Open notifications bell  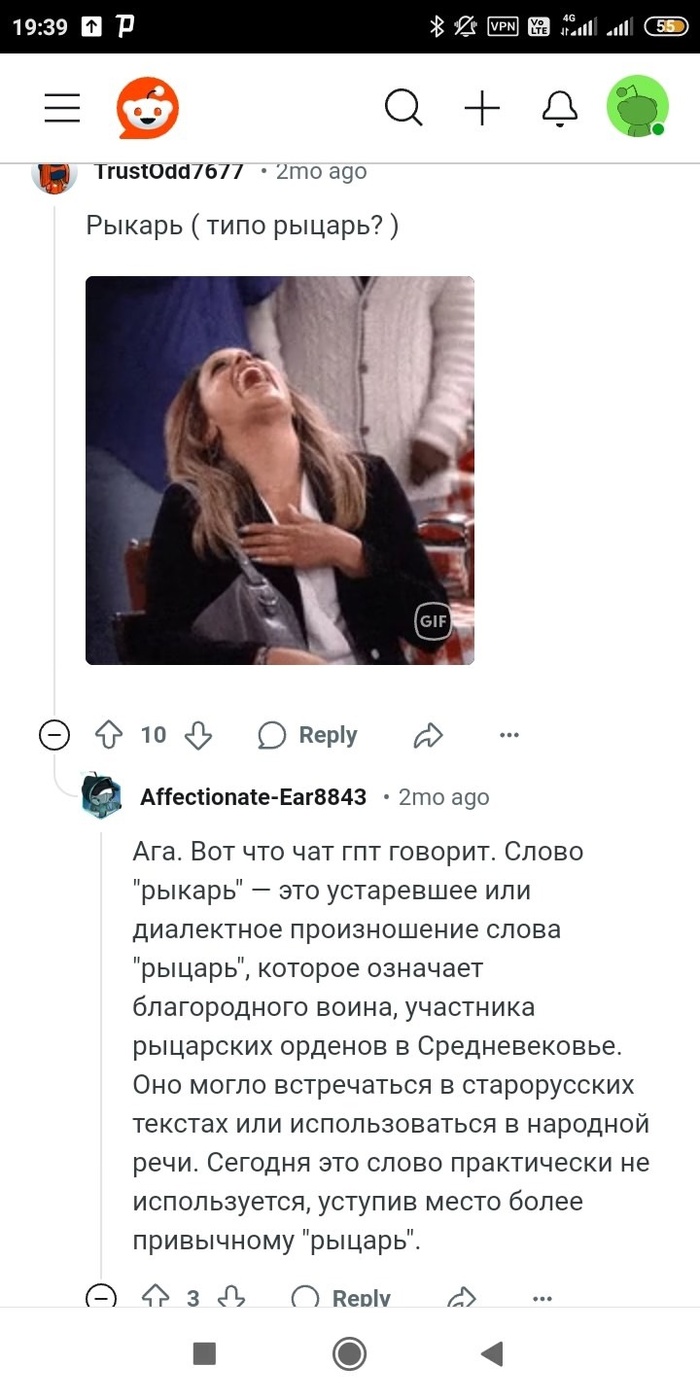coord(560,108)
